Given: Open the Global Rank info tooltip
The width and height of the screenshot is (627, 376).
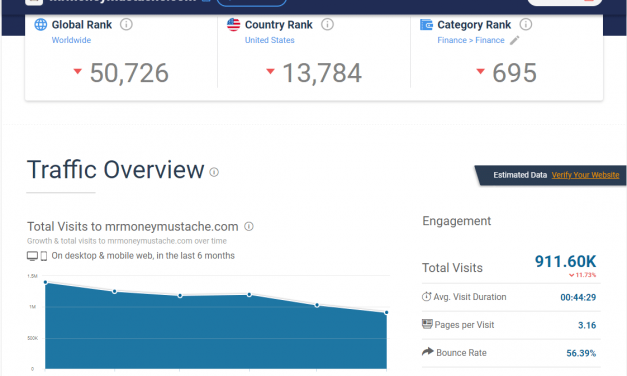Looking at the screenshot, I should [x=126, y=24].
